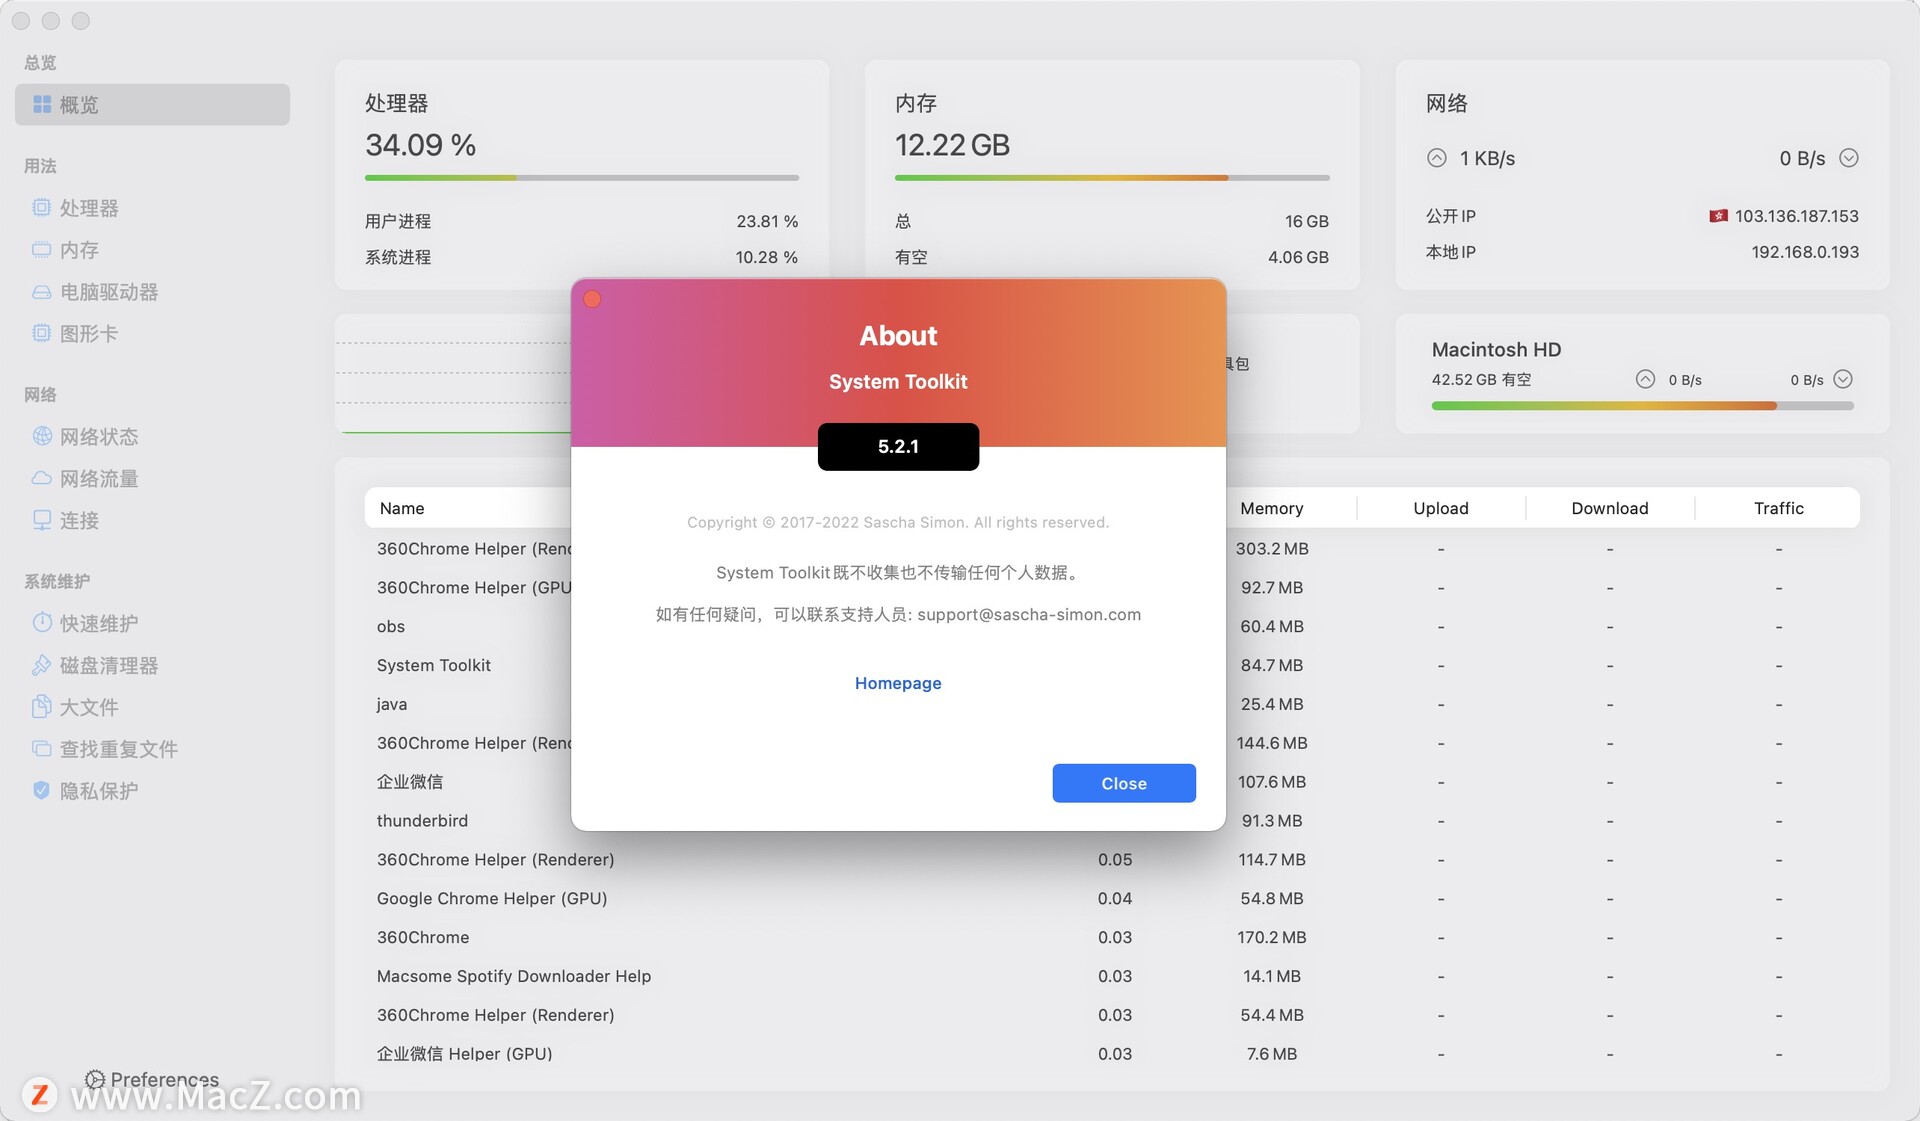Click the memory usage progress bar

click(1112, 178)
